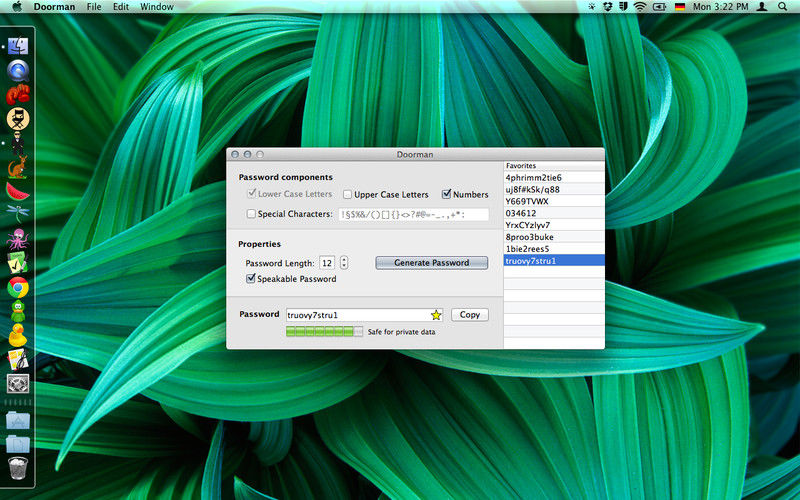
Task: Click the green password strength bar
Action: 324,332
